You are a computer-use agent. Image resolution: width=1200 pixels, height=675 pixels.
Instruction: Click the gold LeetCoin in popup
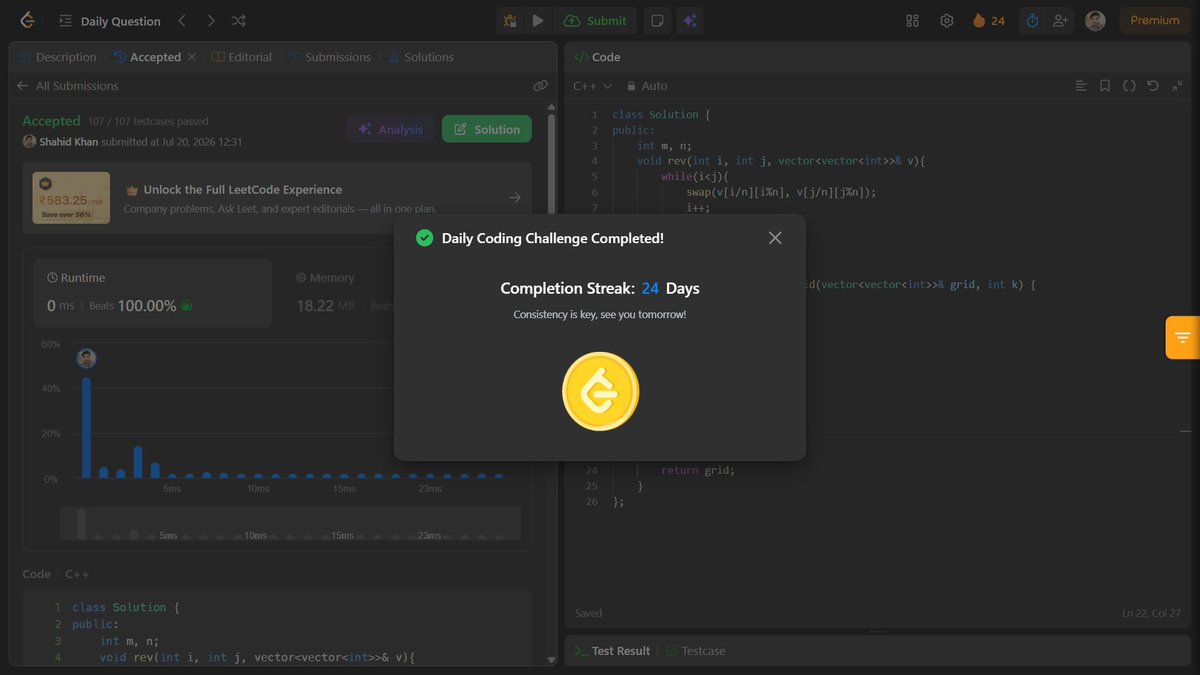pos(600,392)
